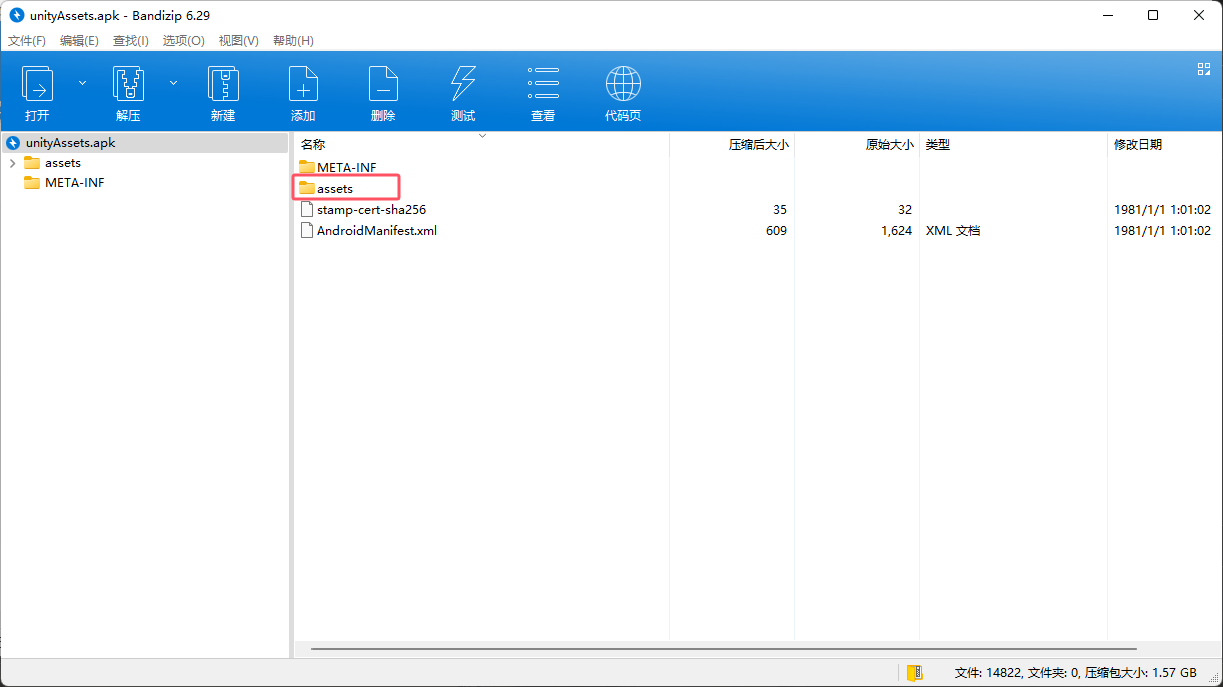Select the META-INF folder icon in file list
This screenshot has height=687, width=1223.
coord(307,167)
